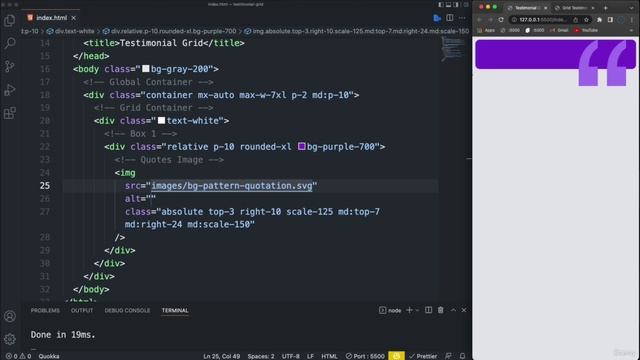Bookmark this page with the star icon
Viewport: 640px width, 360px height.
click(587, 20)
